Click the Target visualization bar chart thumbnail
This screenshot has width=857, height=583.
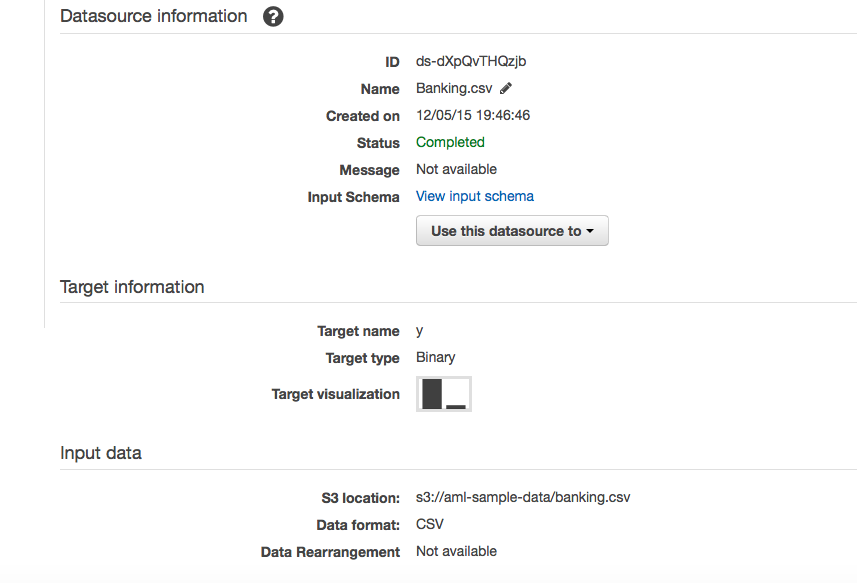coord(444,394)
